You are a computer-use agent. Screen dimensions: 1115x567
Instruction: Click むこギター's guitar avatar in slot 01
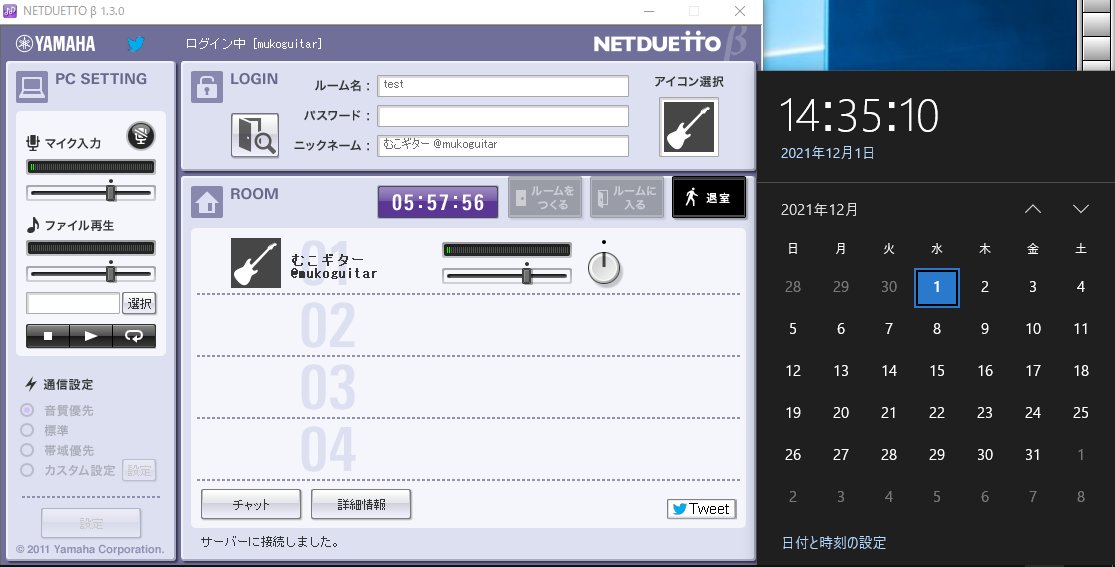coord(256,263)
